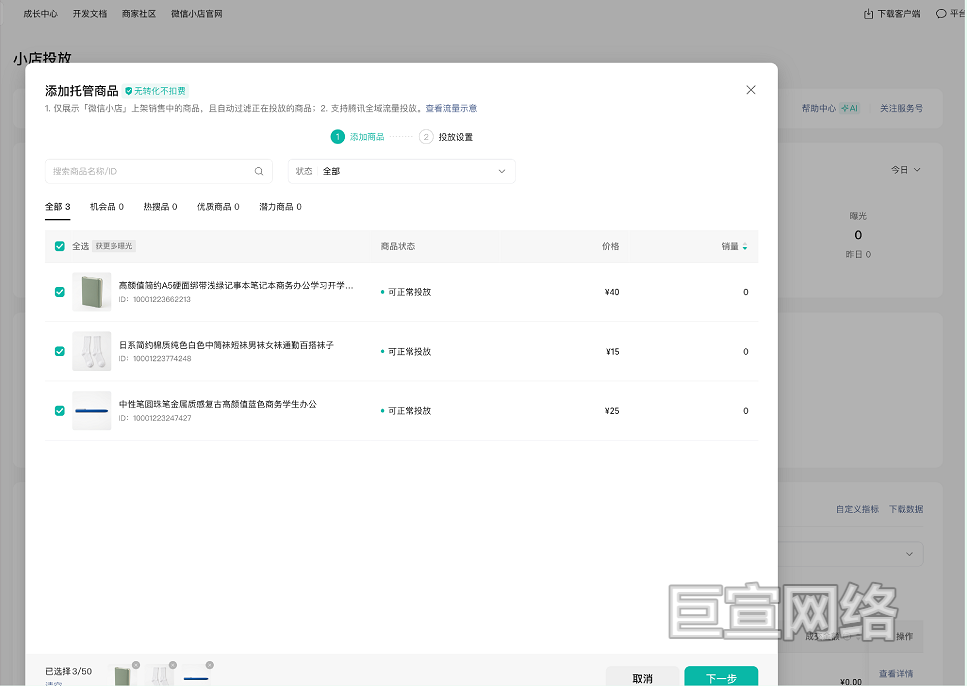Uncheck the A5 notebook product row
This screenshot has height=686, width=967.
pos(60,292)
